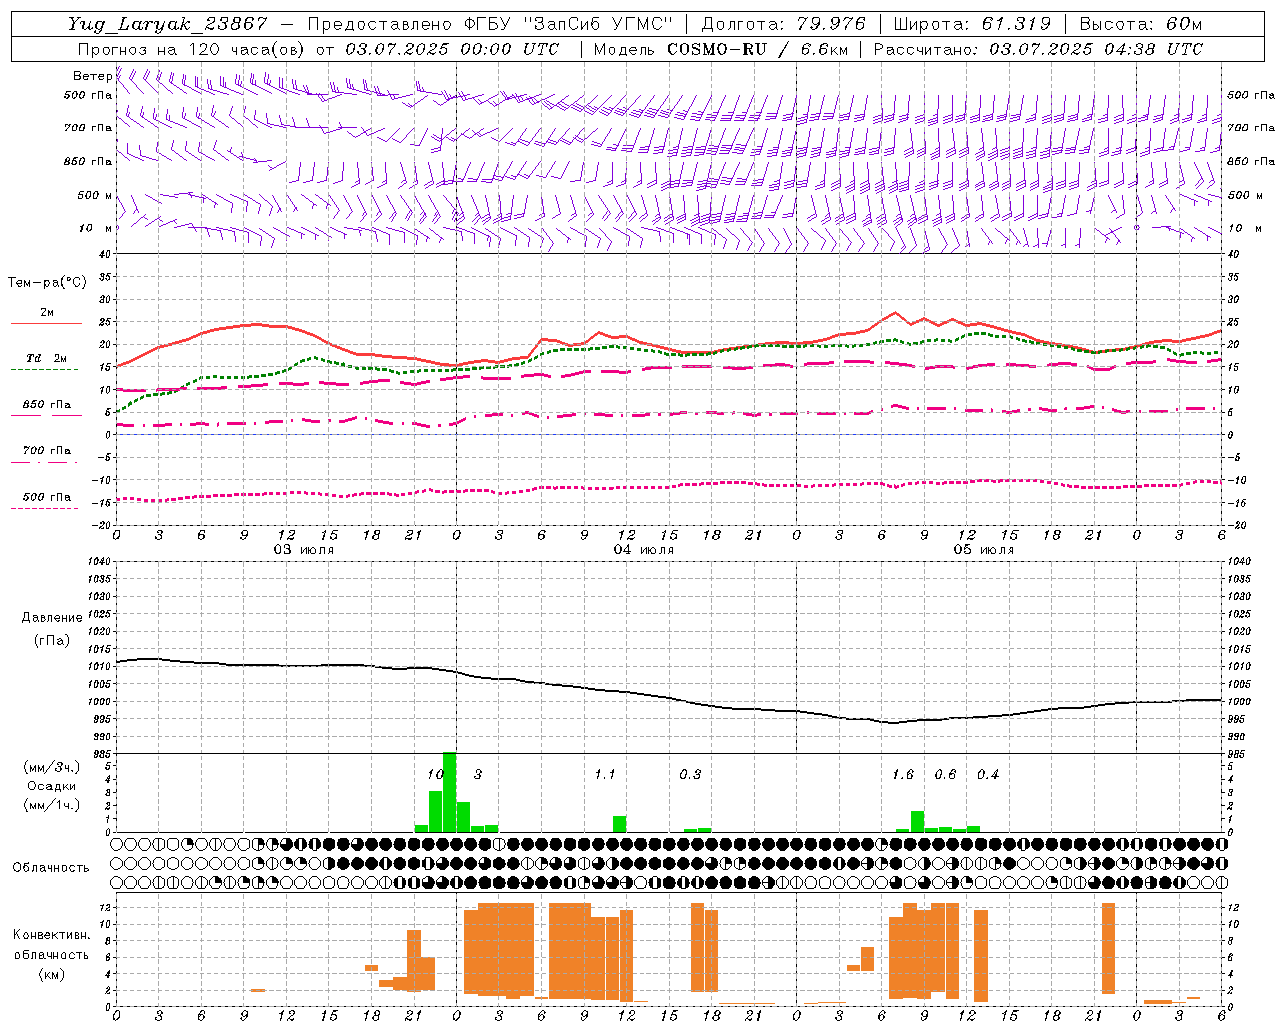Click the 3-hour precipitation total 1.1
Viewport: 1280px width, 1024px height.
[605, 774]
